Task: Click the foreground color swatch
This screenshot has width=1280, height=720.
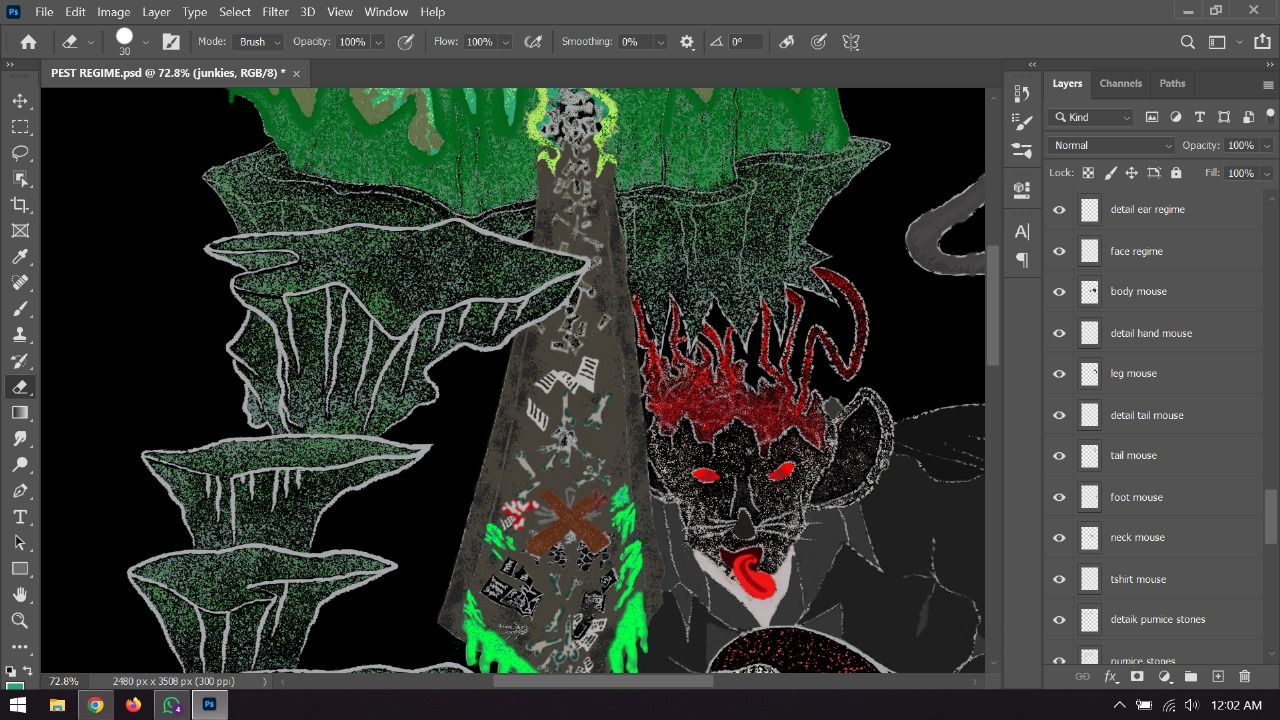Action: (16, 686)
